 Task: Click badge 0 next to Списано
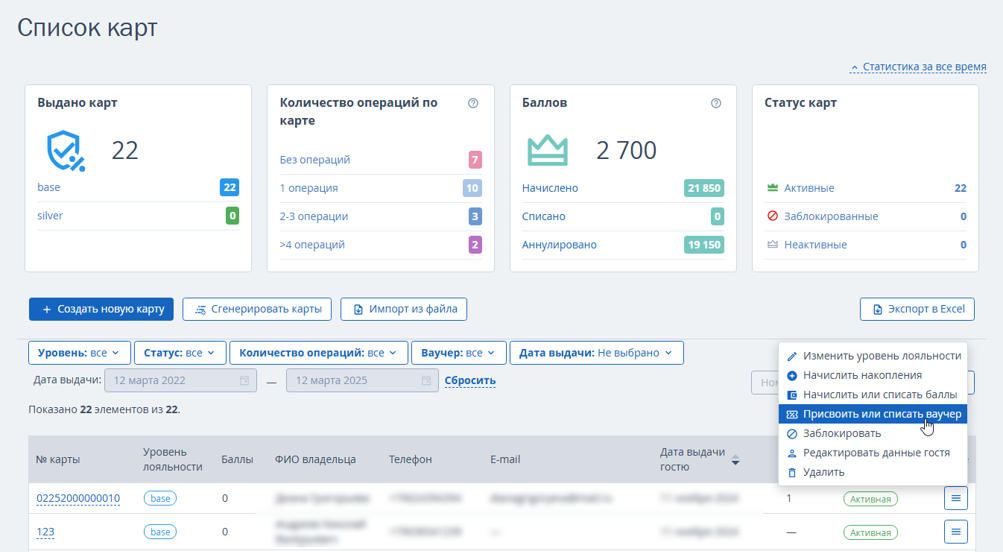(x=717, y=216)
